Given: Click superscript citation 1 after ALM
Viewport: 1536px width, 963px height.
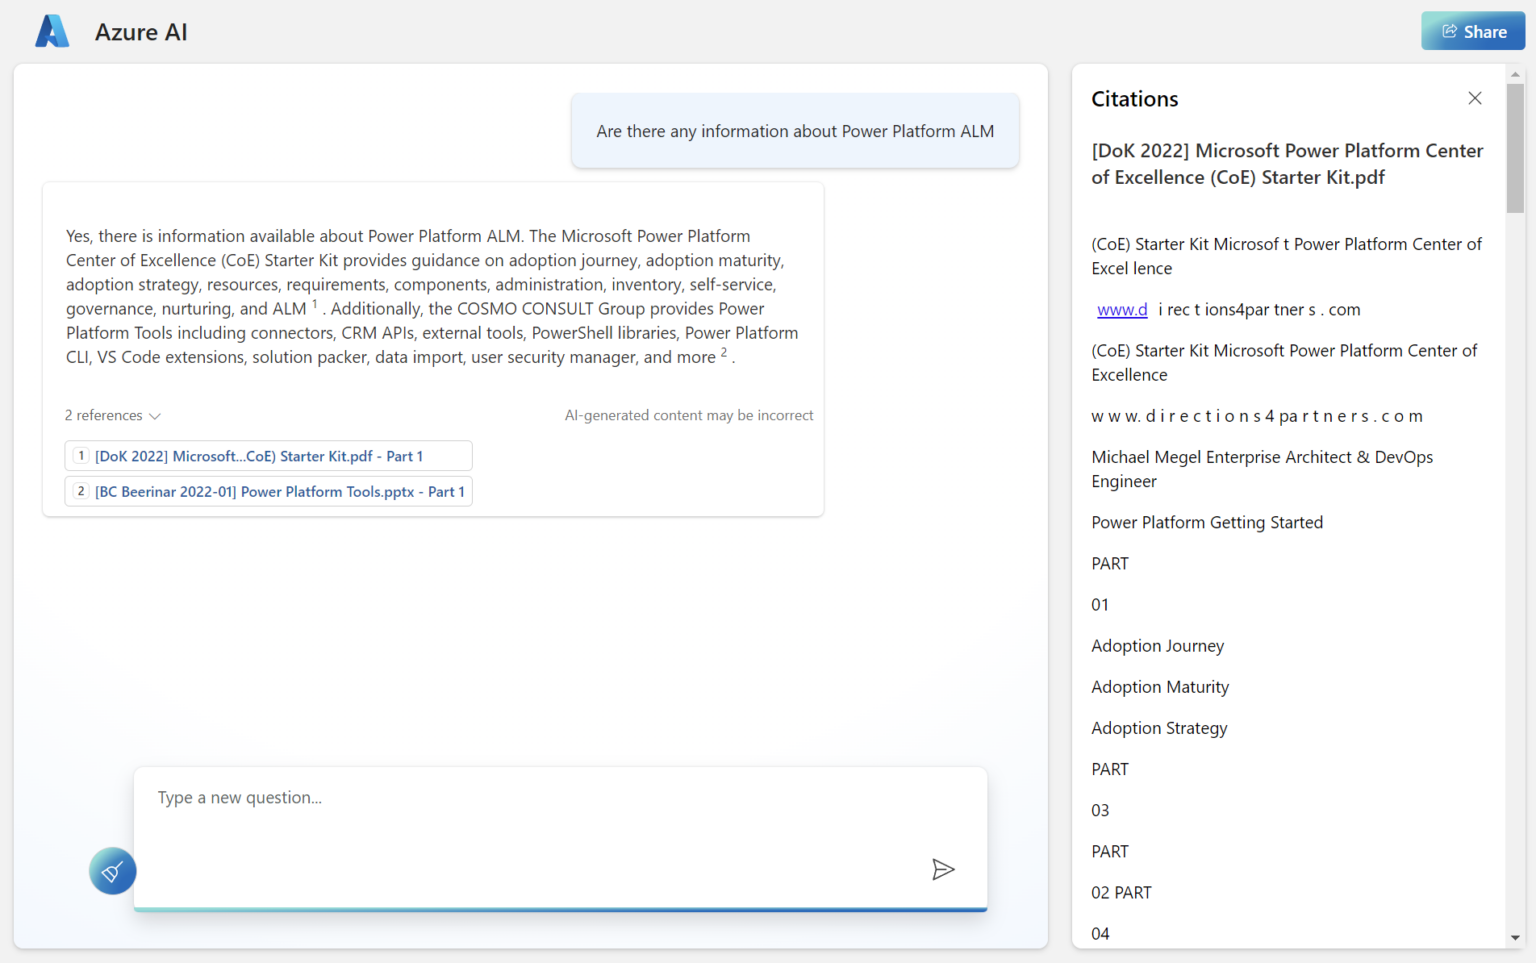Looking at the screenshot, I should pos(316,302).
